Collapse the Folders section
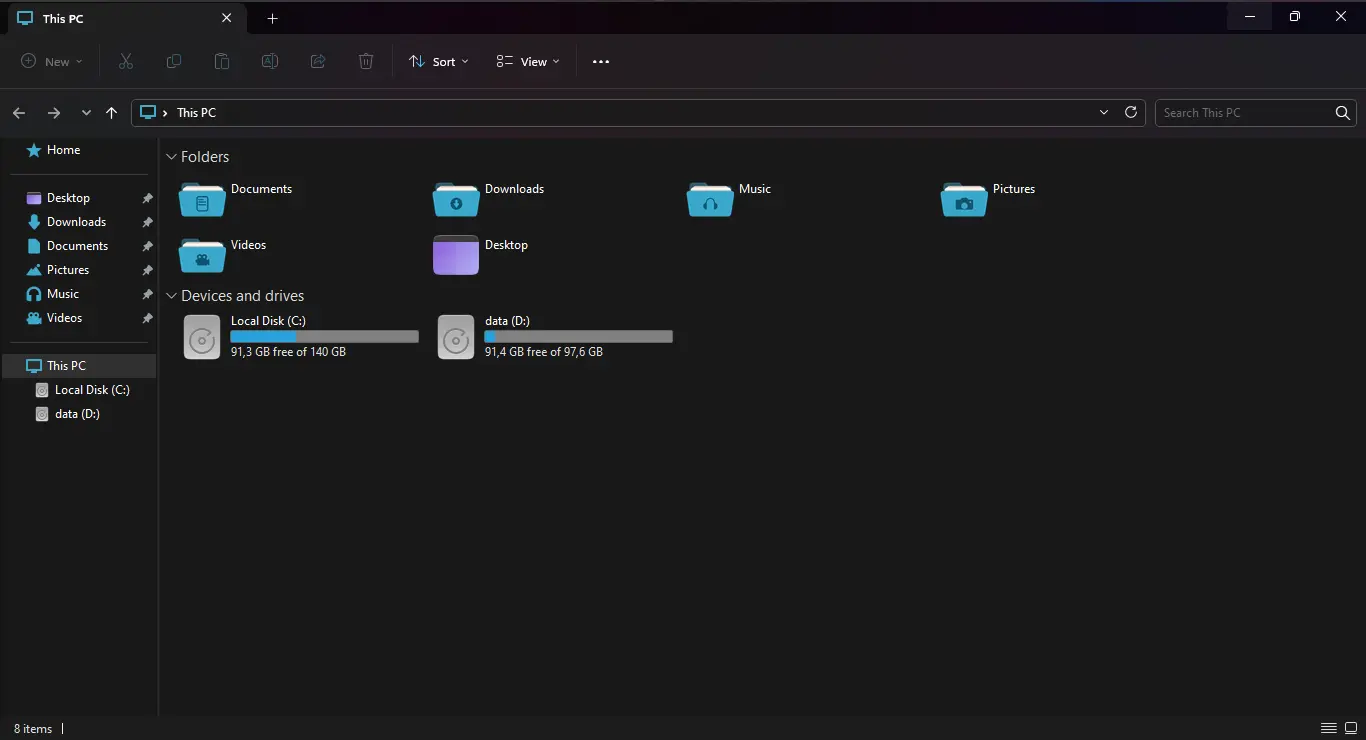The height and width of the screenshot is (740, 1366). coord(171,157)
